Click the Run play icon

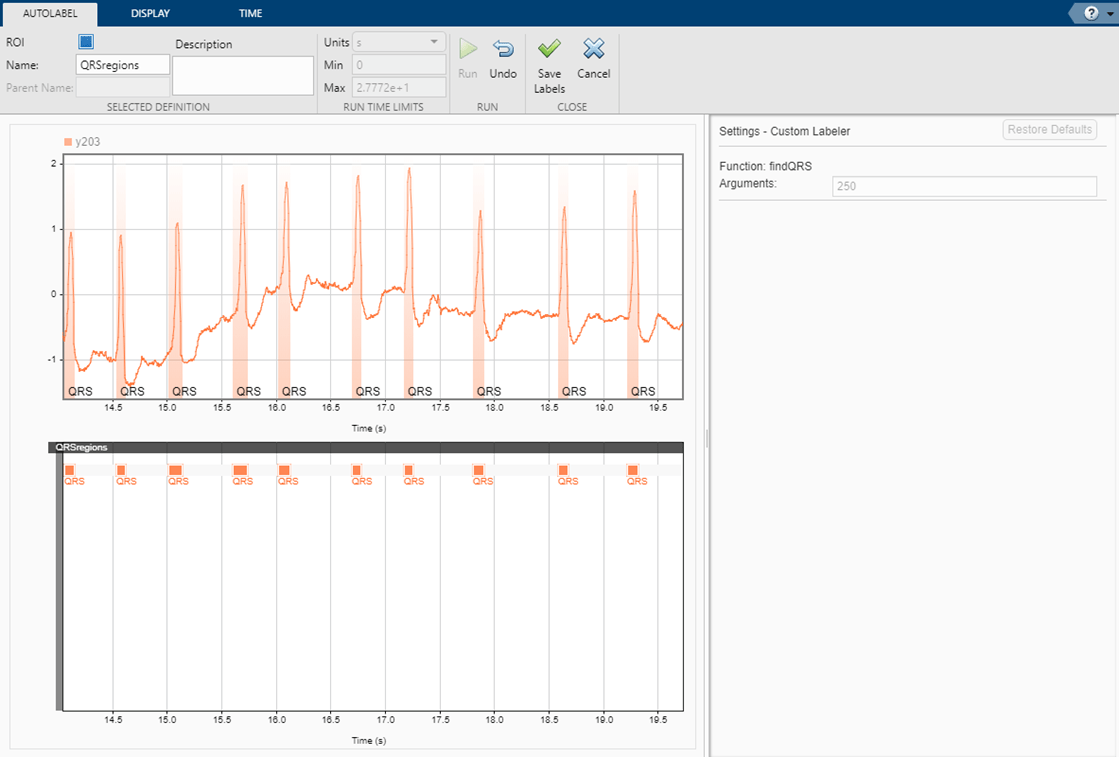(467, 49)
